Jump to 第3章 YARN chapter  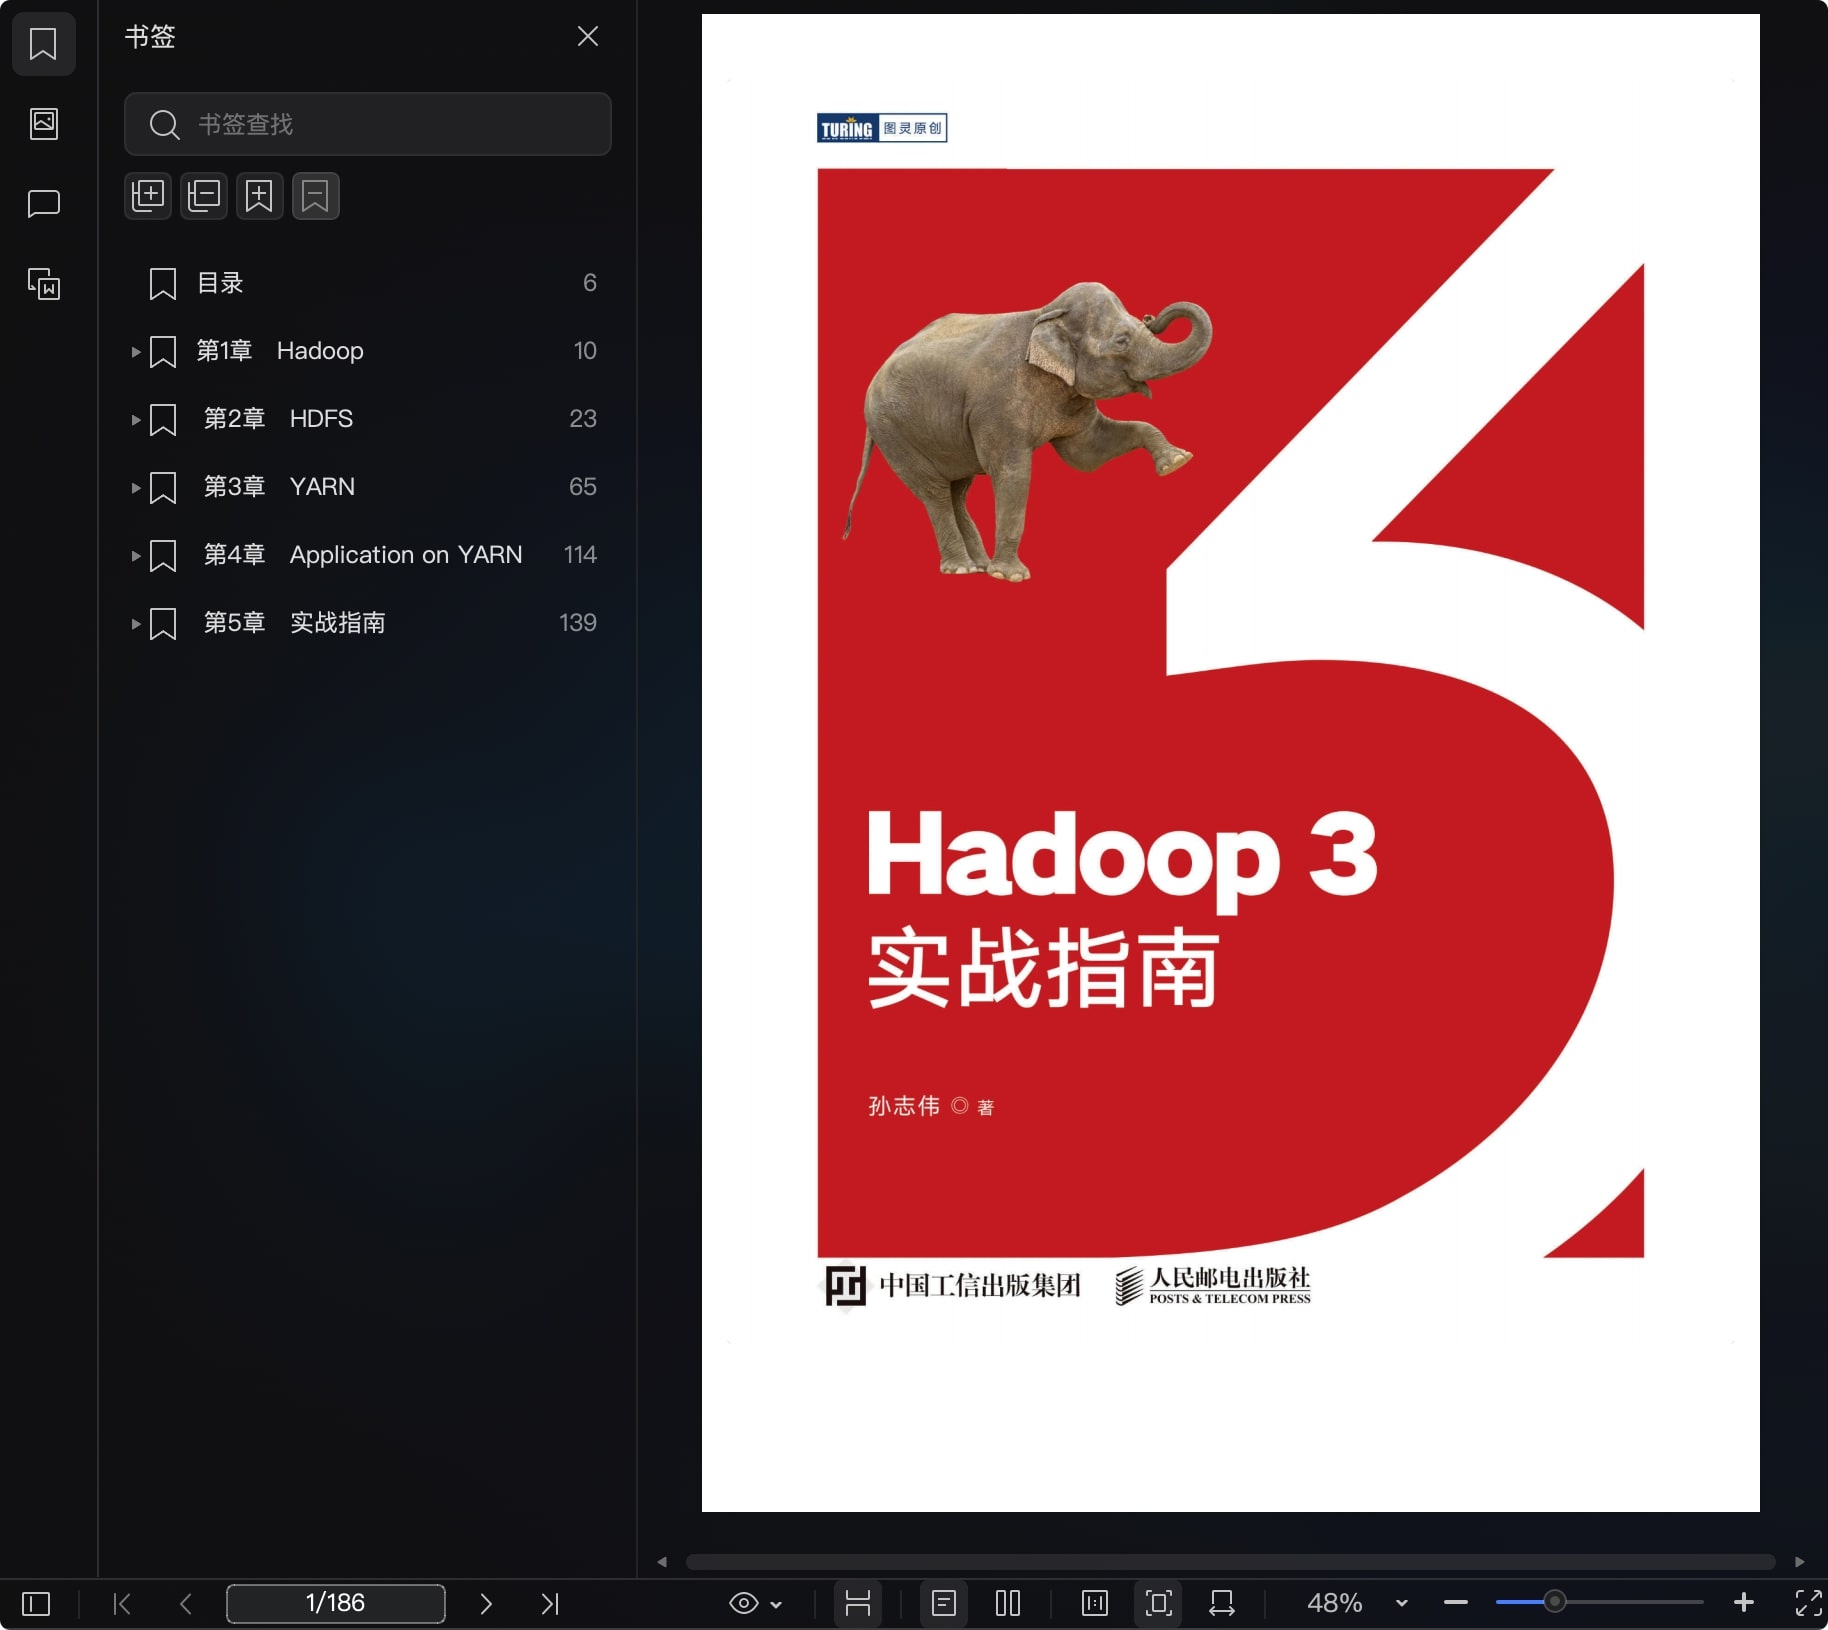coord(279,487)
